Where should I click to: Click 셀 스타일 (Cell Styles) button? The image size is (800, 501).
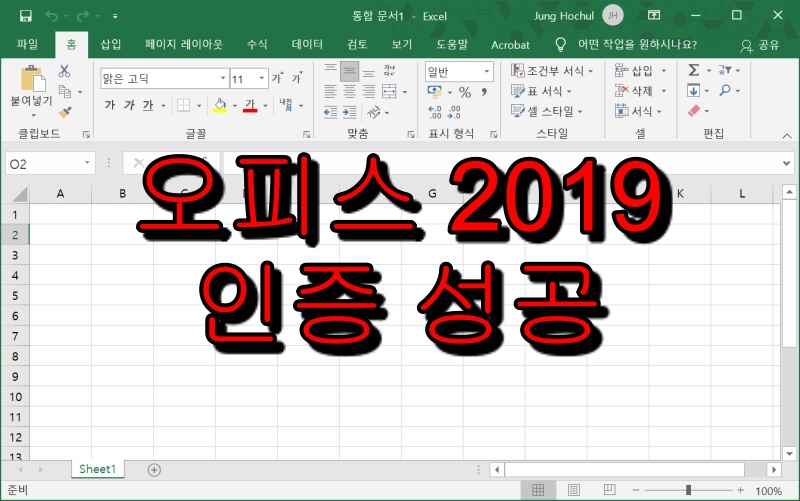pyautogui.click(x=546, y=111)
